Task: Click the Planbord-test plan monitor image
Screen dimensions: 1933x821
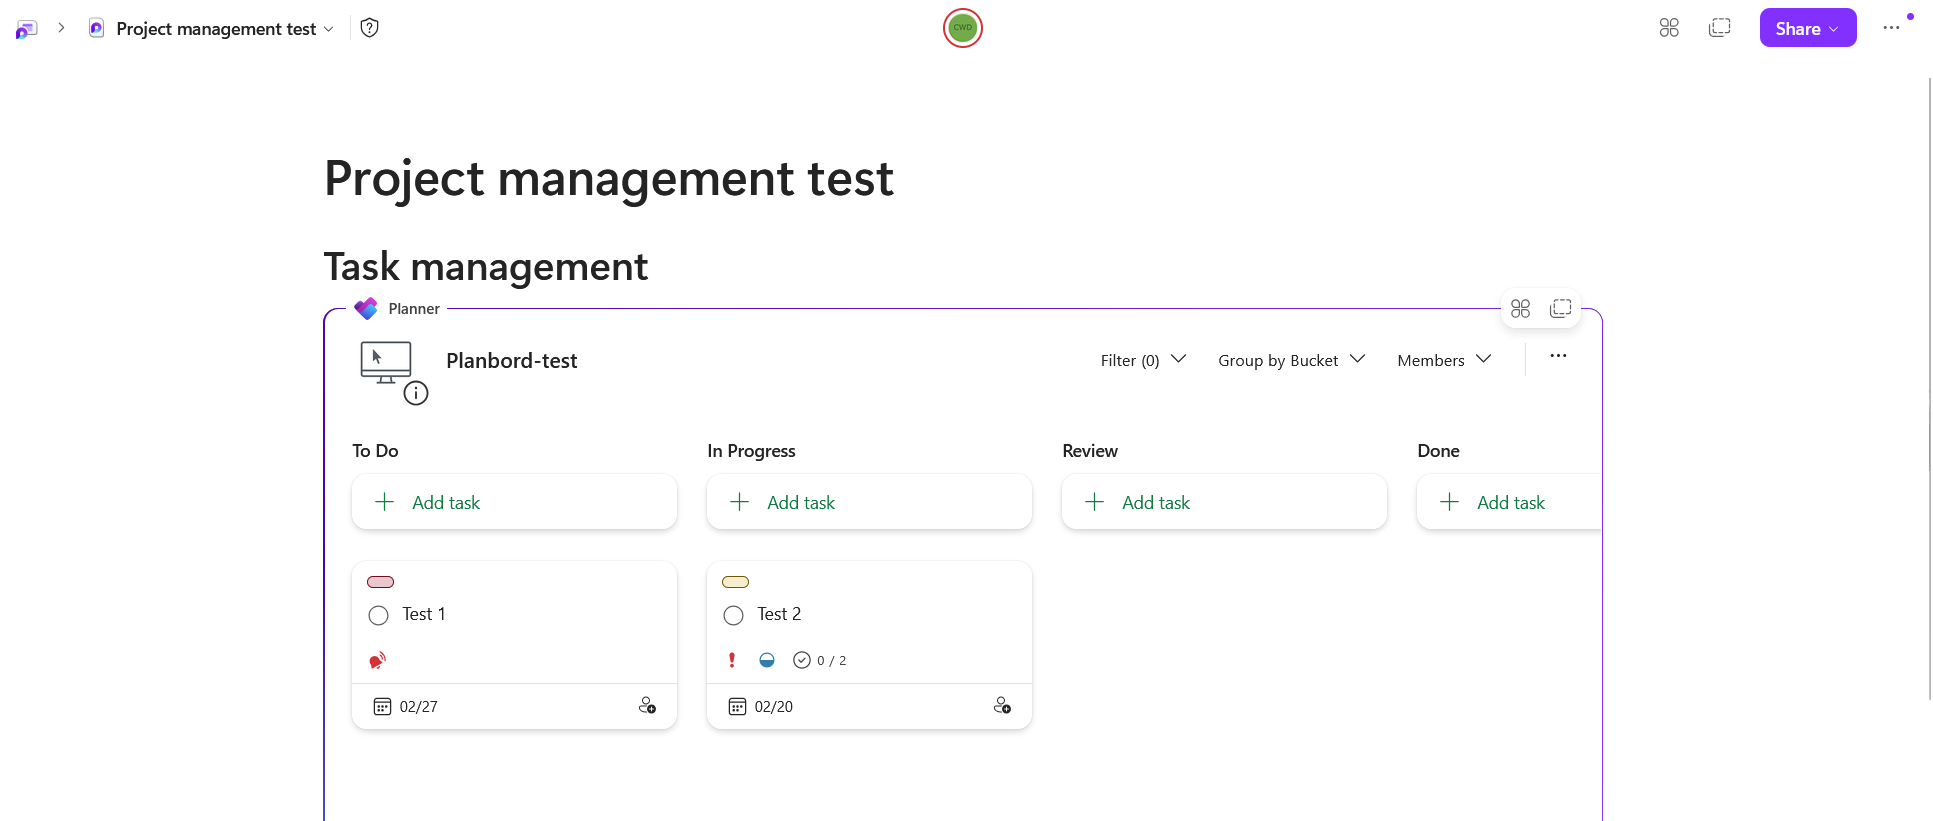Action: (386, 362)
